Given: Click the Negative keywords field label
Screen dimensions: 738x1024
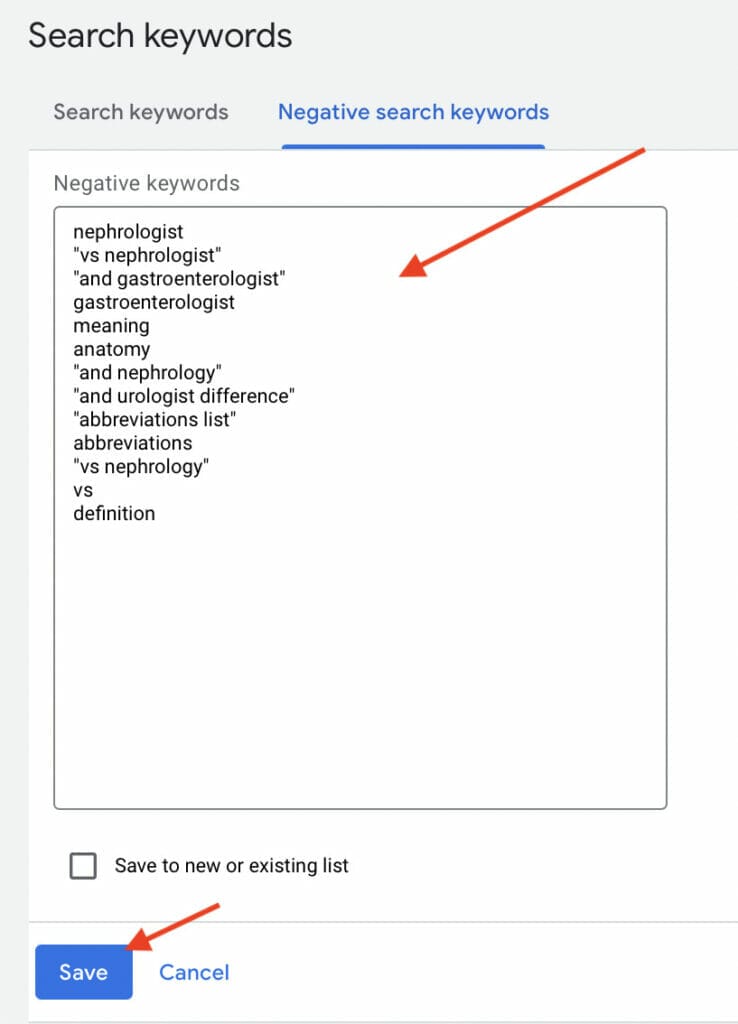Looking at the screenshot, I should coord(146,183).
